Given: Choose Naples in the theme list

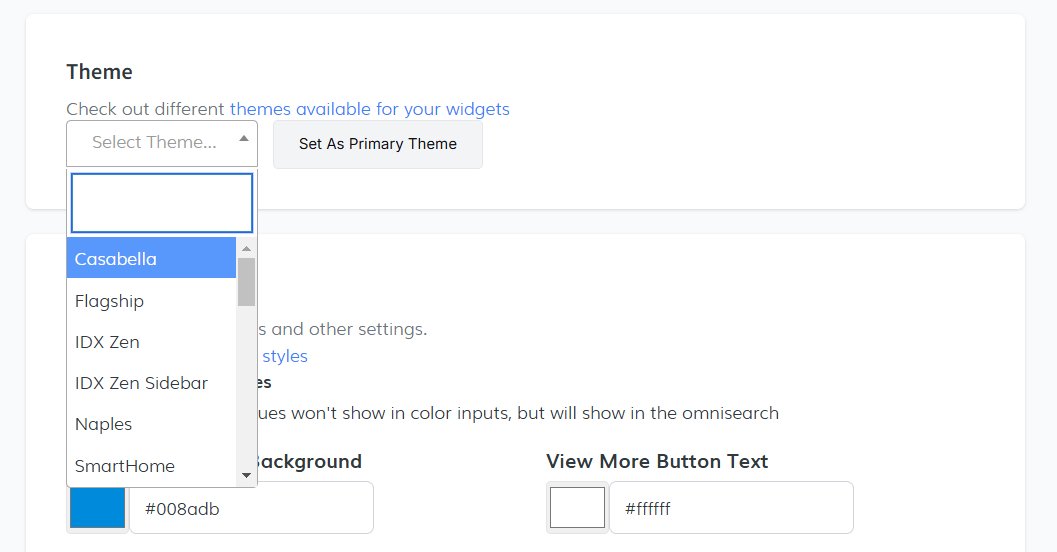Looking at the screenshot, I should click(151, 424).
